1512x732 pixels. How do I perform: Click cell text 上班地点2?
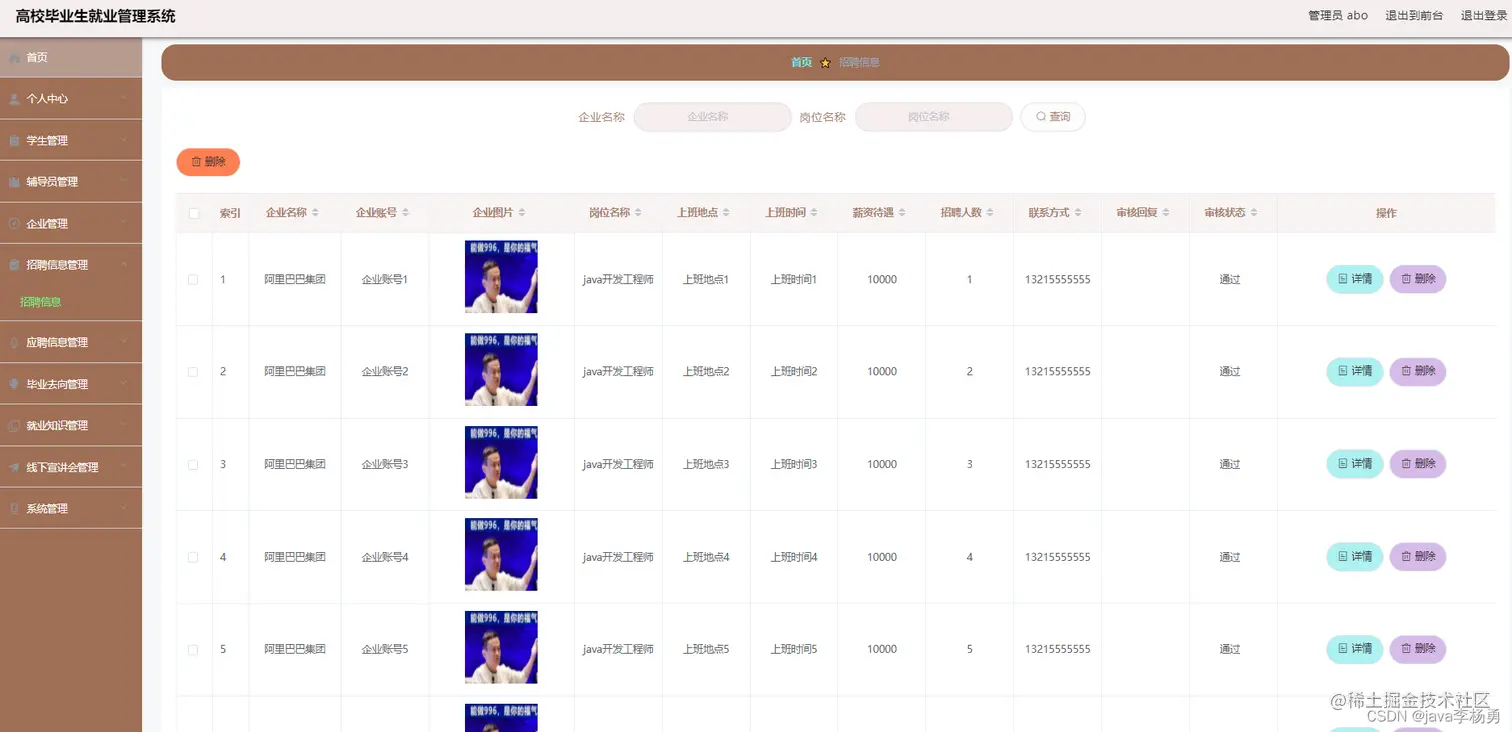coord(706,372)
